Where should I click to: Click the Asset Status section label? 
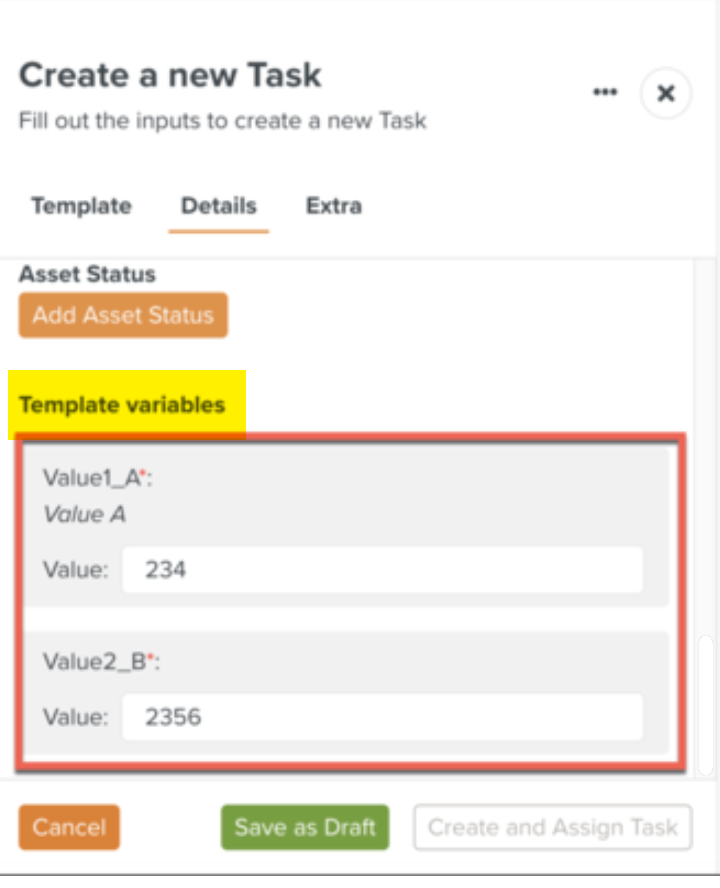point(87,274)
